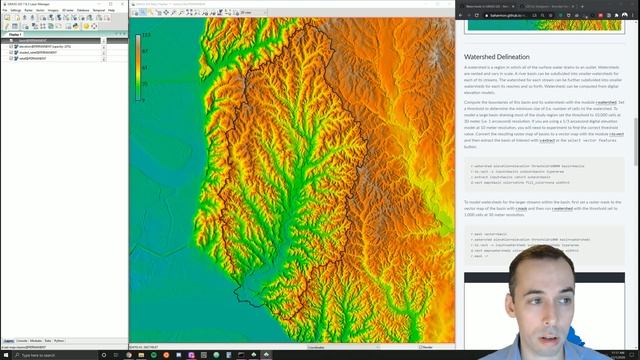Toggle visibility of elevation@PERMANENT layer
Viewport: 640px width, 360px height.
click(x=11, y=47)
